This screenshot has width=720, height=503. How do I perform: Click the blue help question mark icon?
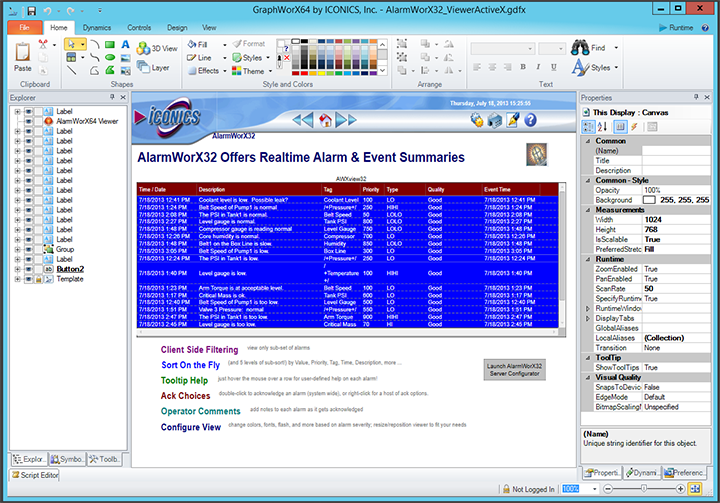(530, 120)
